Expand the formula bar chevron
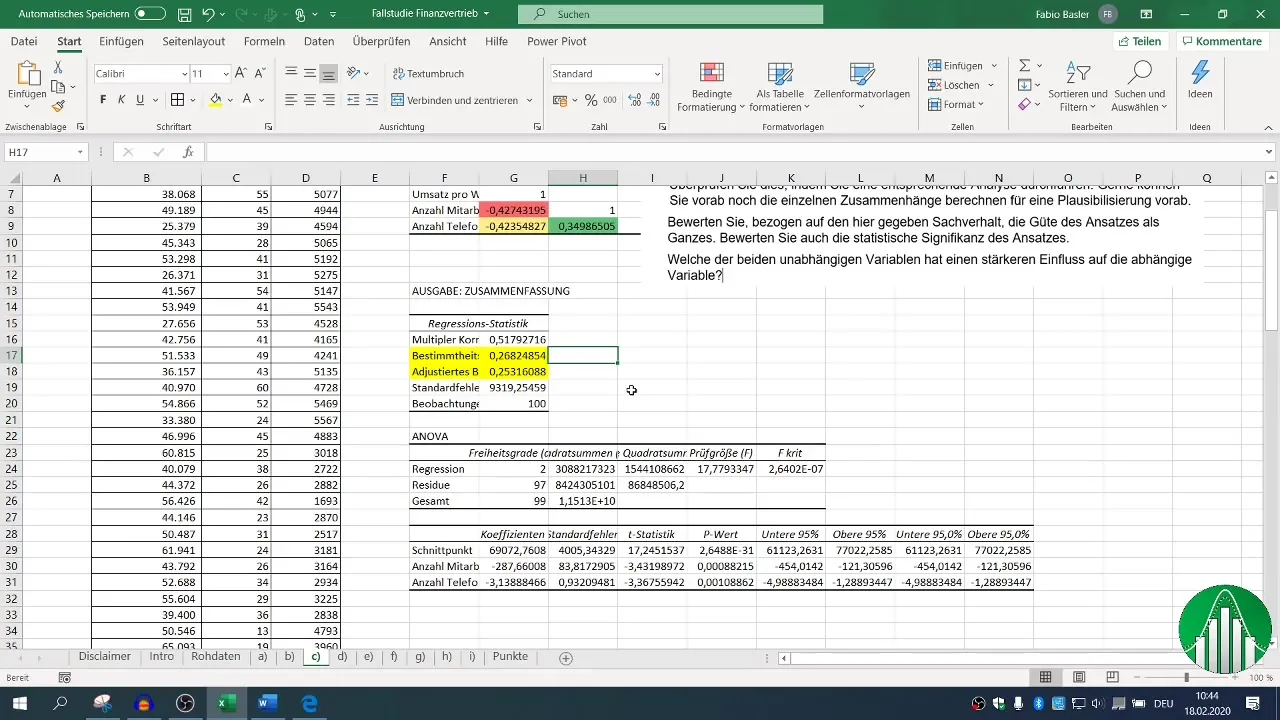This screenshot has height=720, width=1280. pos(1269,152)
